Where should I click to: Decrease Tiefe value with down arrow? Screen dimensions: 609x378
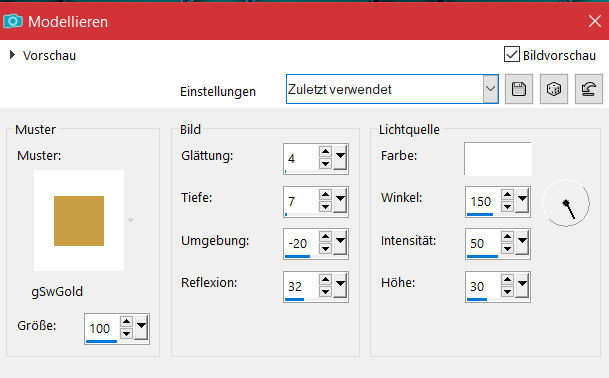coord(325,207)
